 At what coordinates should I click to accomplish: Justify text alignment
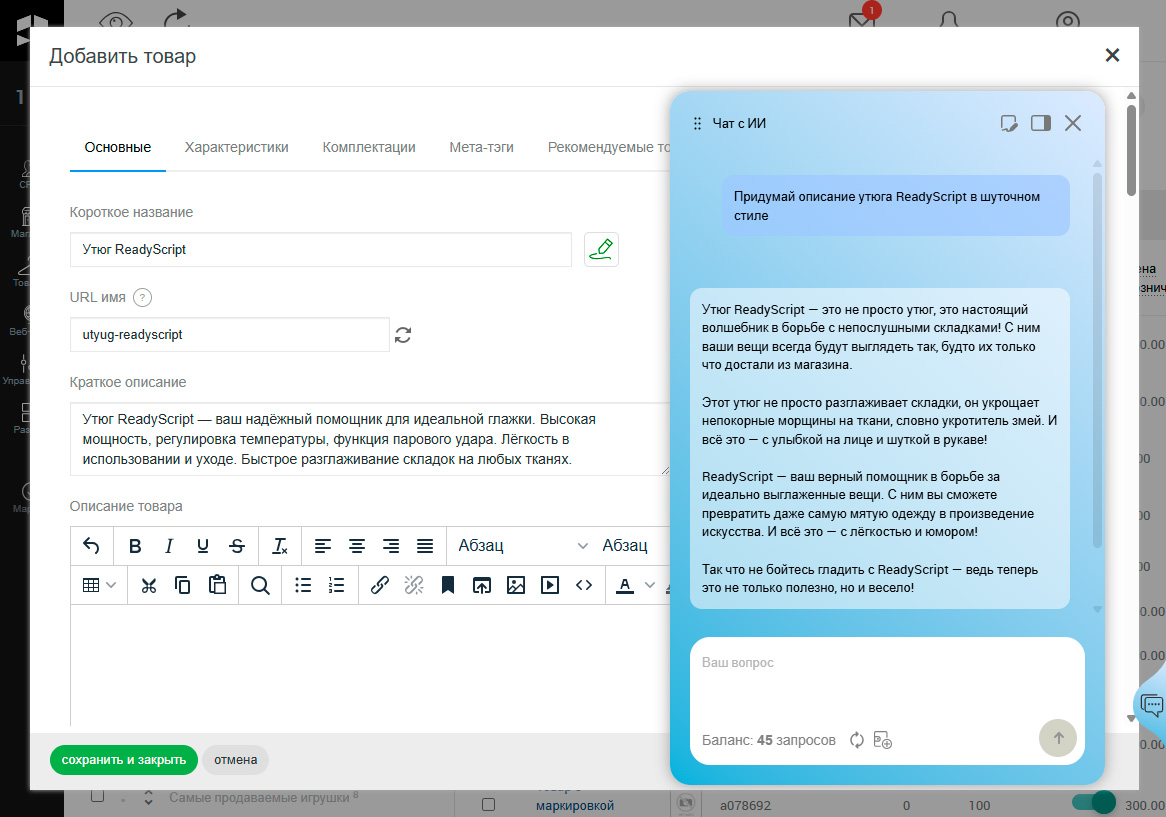pos(425,546)
